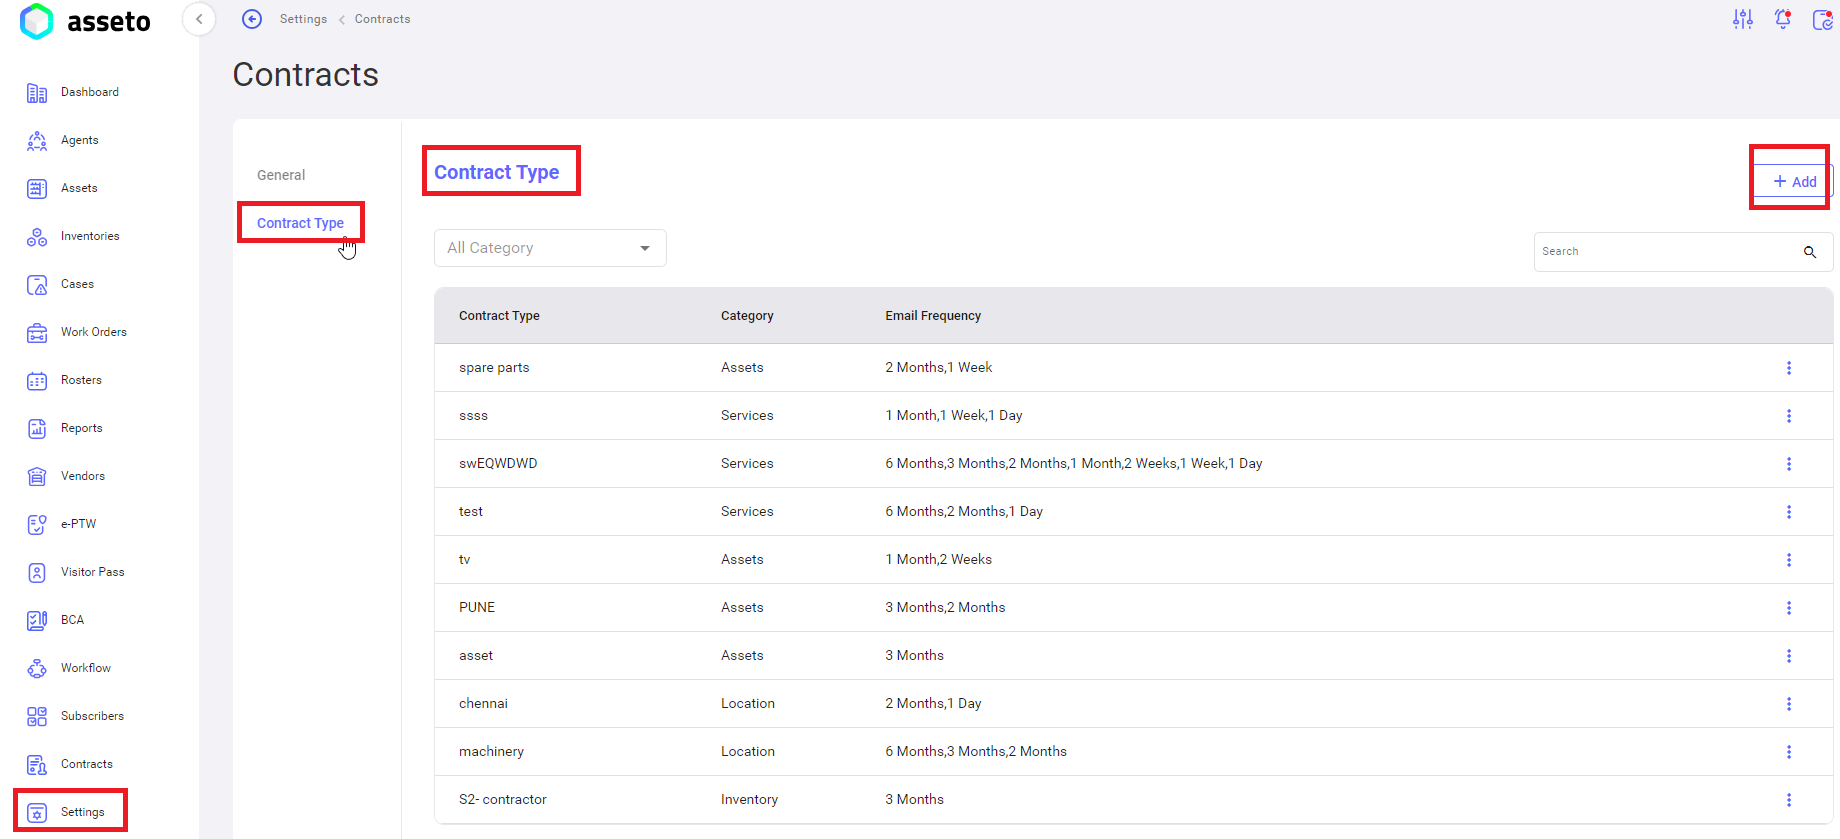This screenshot has width=1840, height=839.
Task: Click the Agents sidebar icon
Action: click(x=37, y=141)
